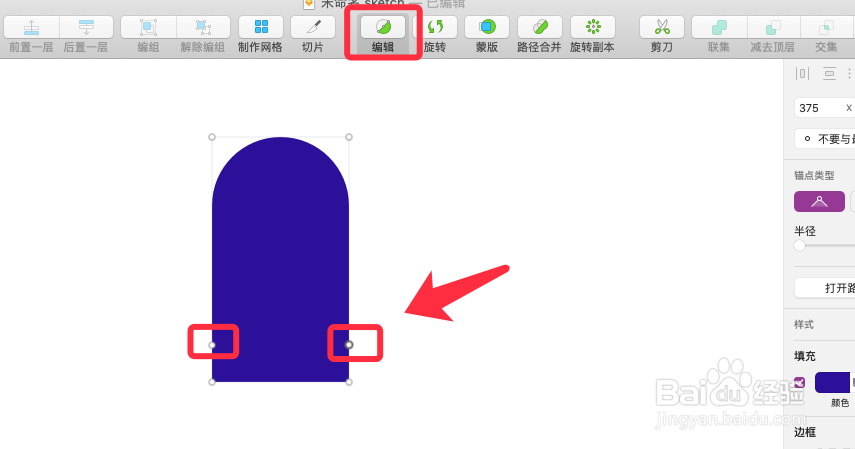Screen dimensions: 855x449
Task: Toggle the 编辑 edit tool
Action: click(x=383, y=27)
